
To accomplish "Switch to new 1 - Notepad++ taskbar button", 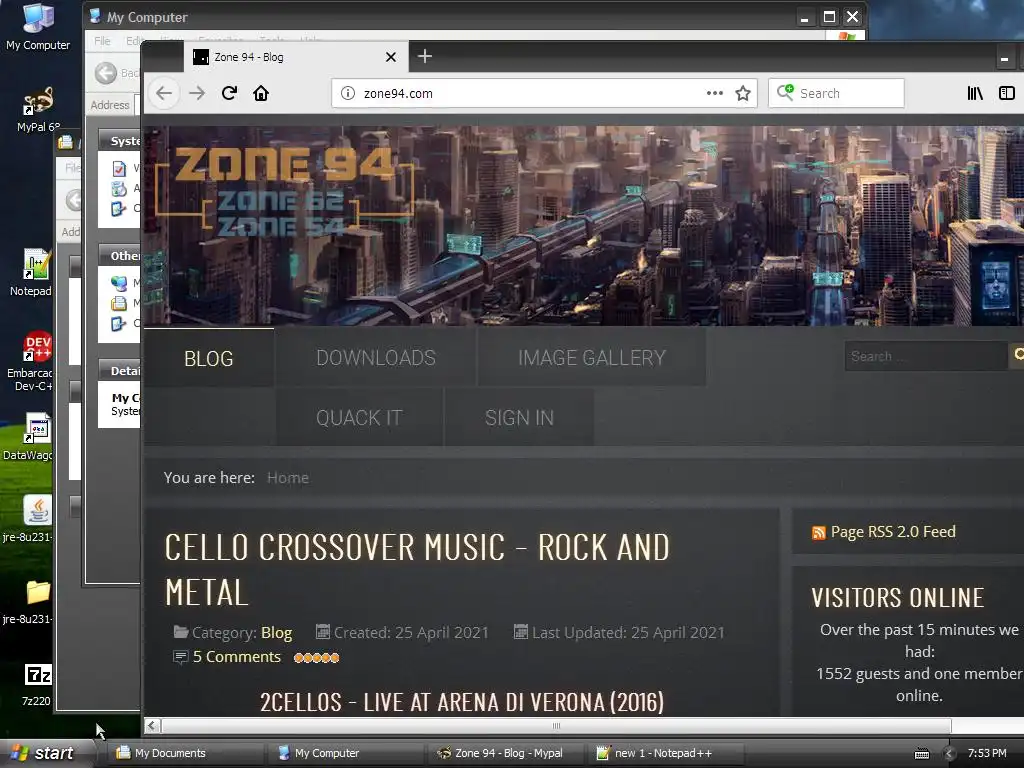I will [665, 753].
